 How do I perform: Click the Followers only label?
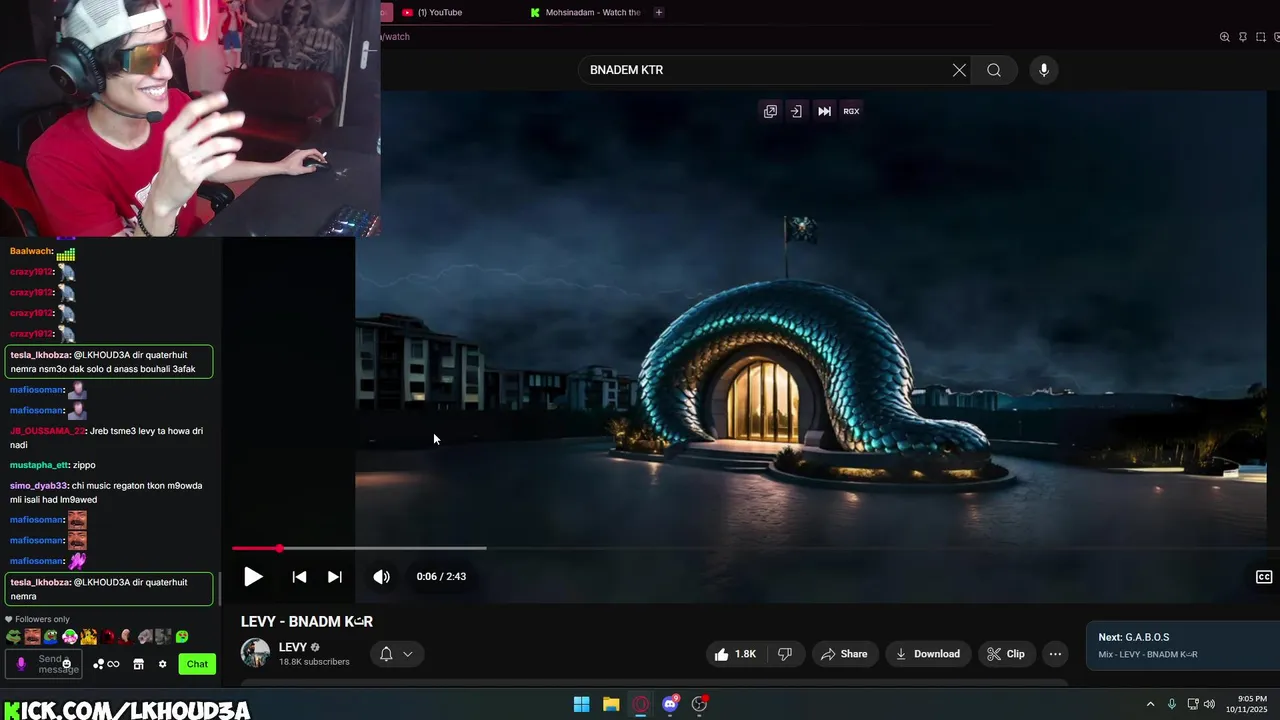tap(42, 619)
